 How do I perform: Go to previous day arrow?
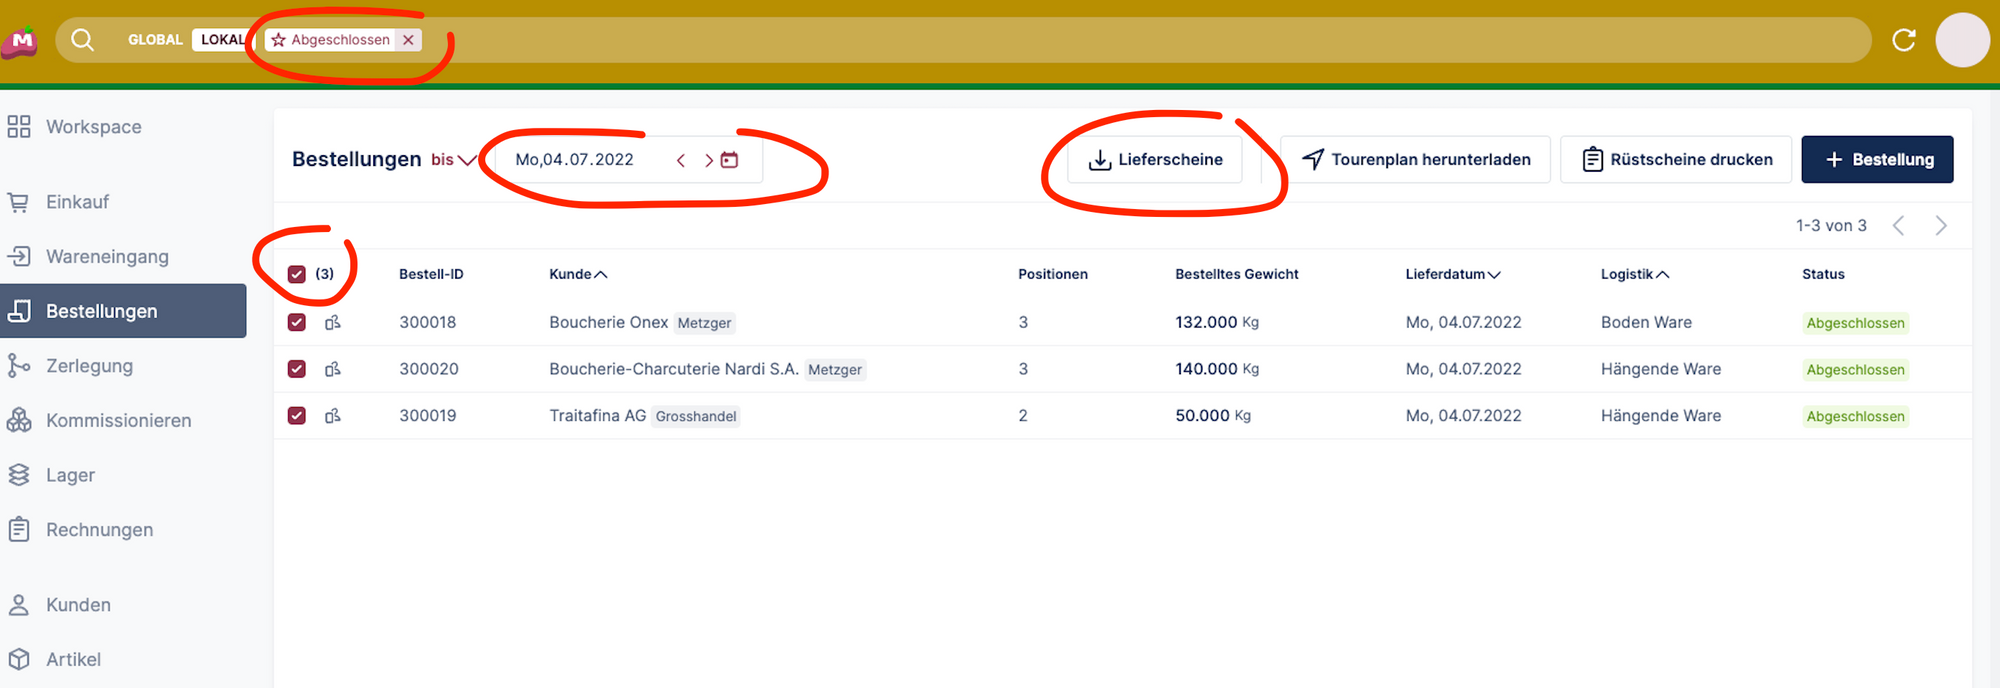click(x=681, y=160)
